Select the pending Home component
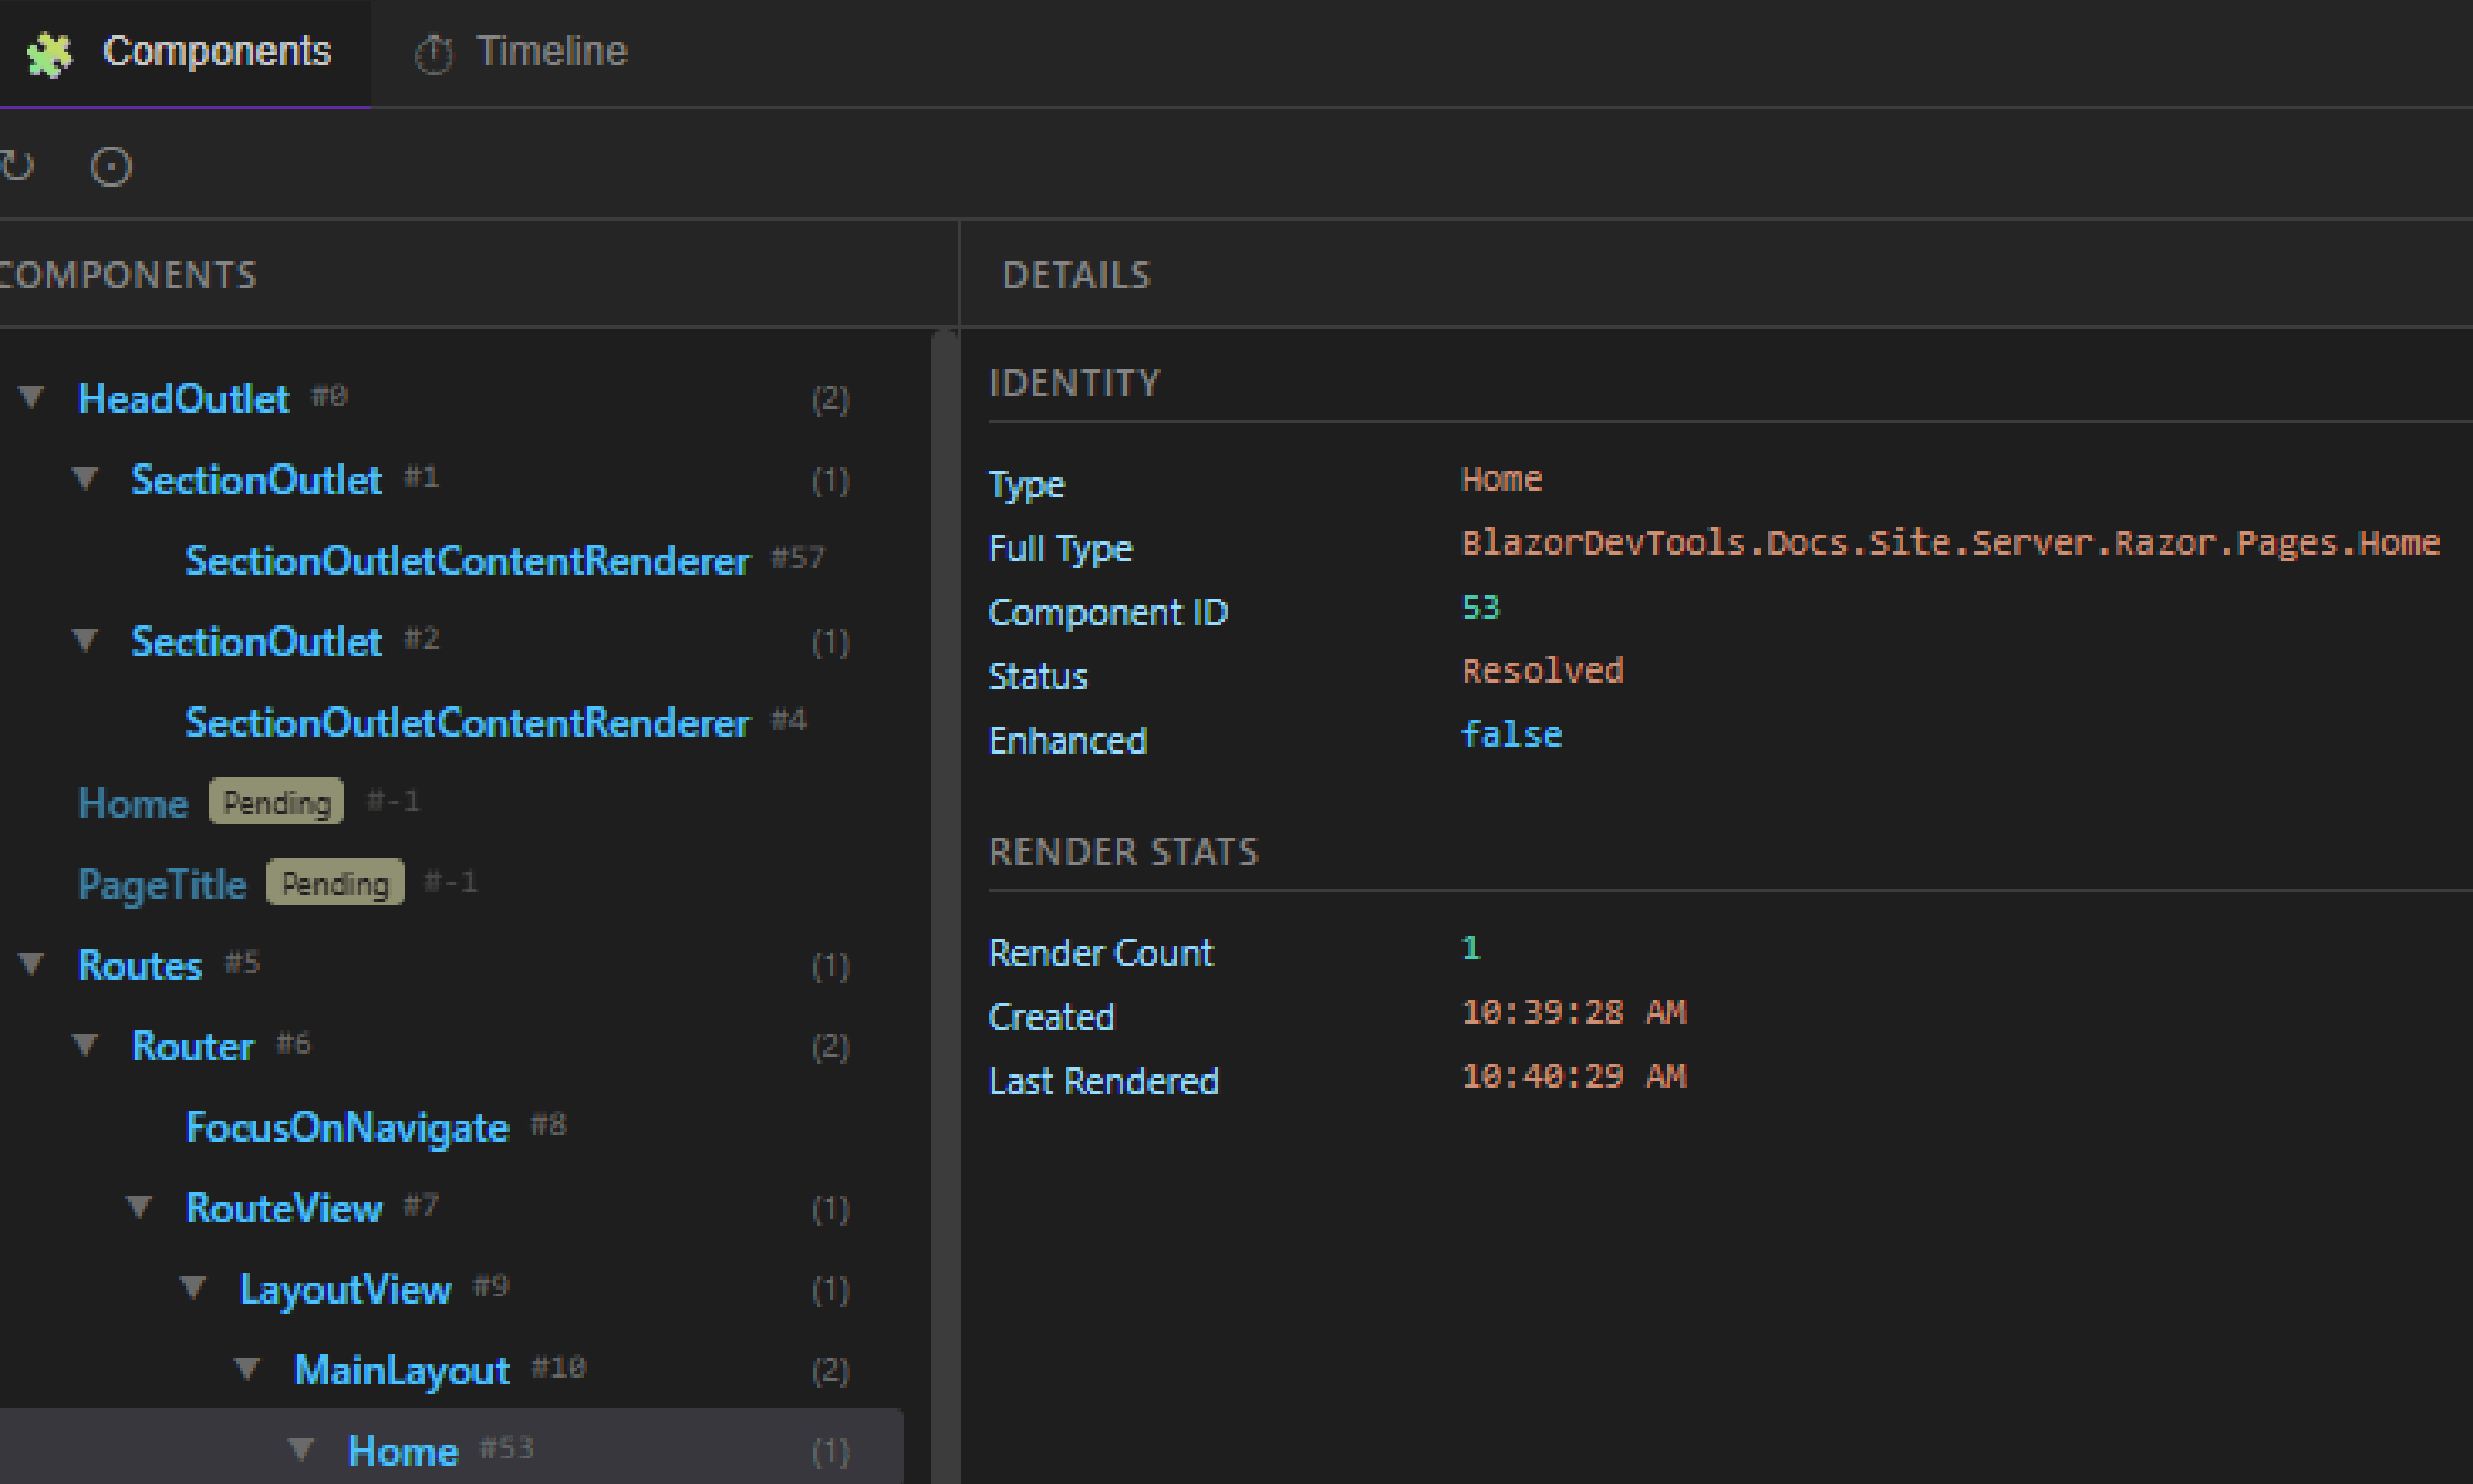This screenshot has width=2473, height=1484. [132, 802]
